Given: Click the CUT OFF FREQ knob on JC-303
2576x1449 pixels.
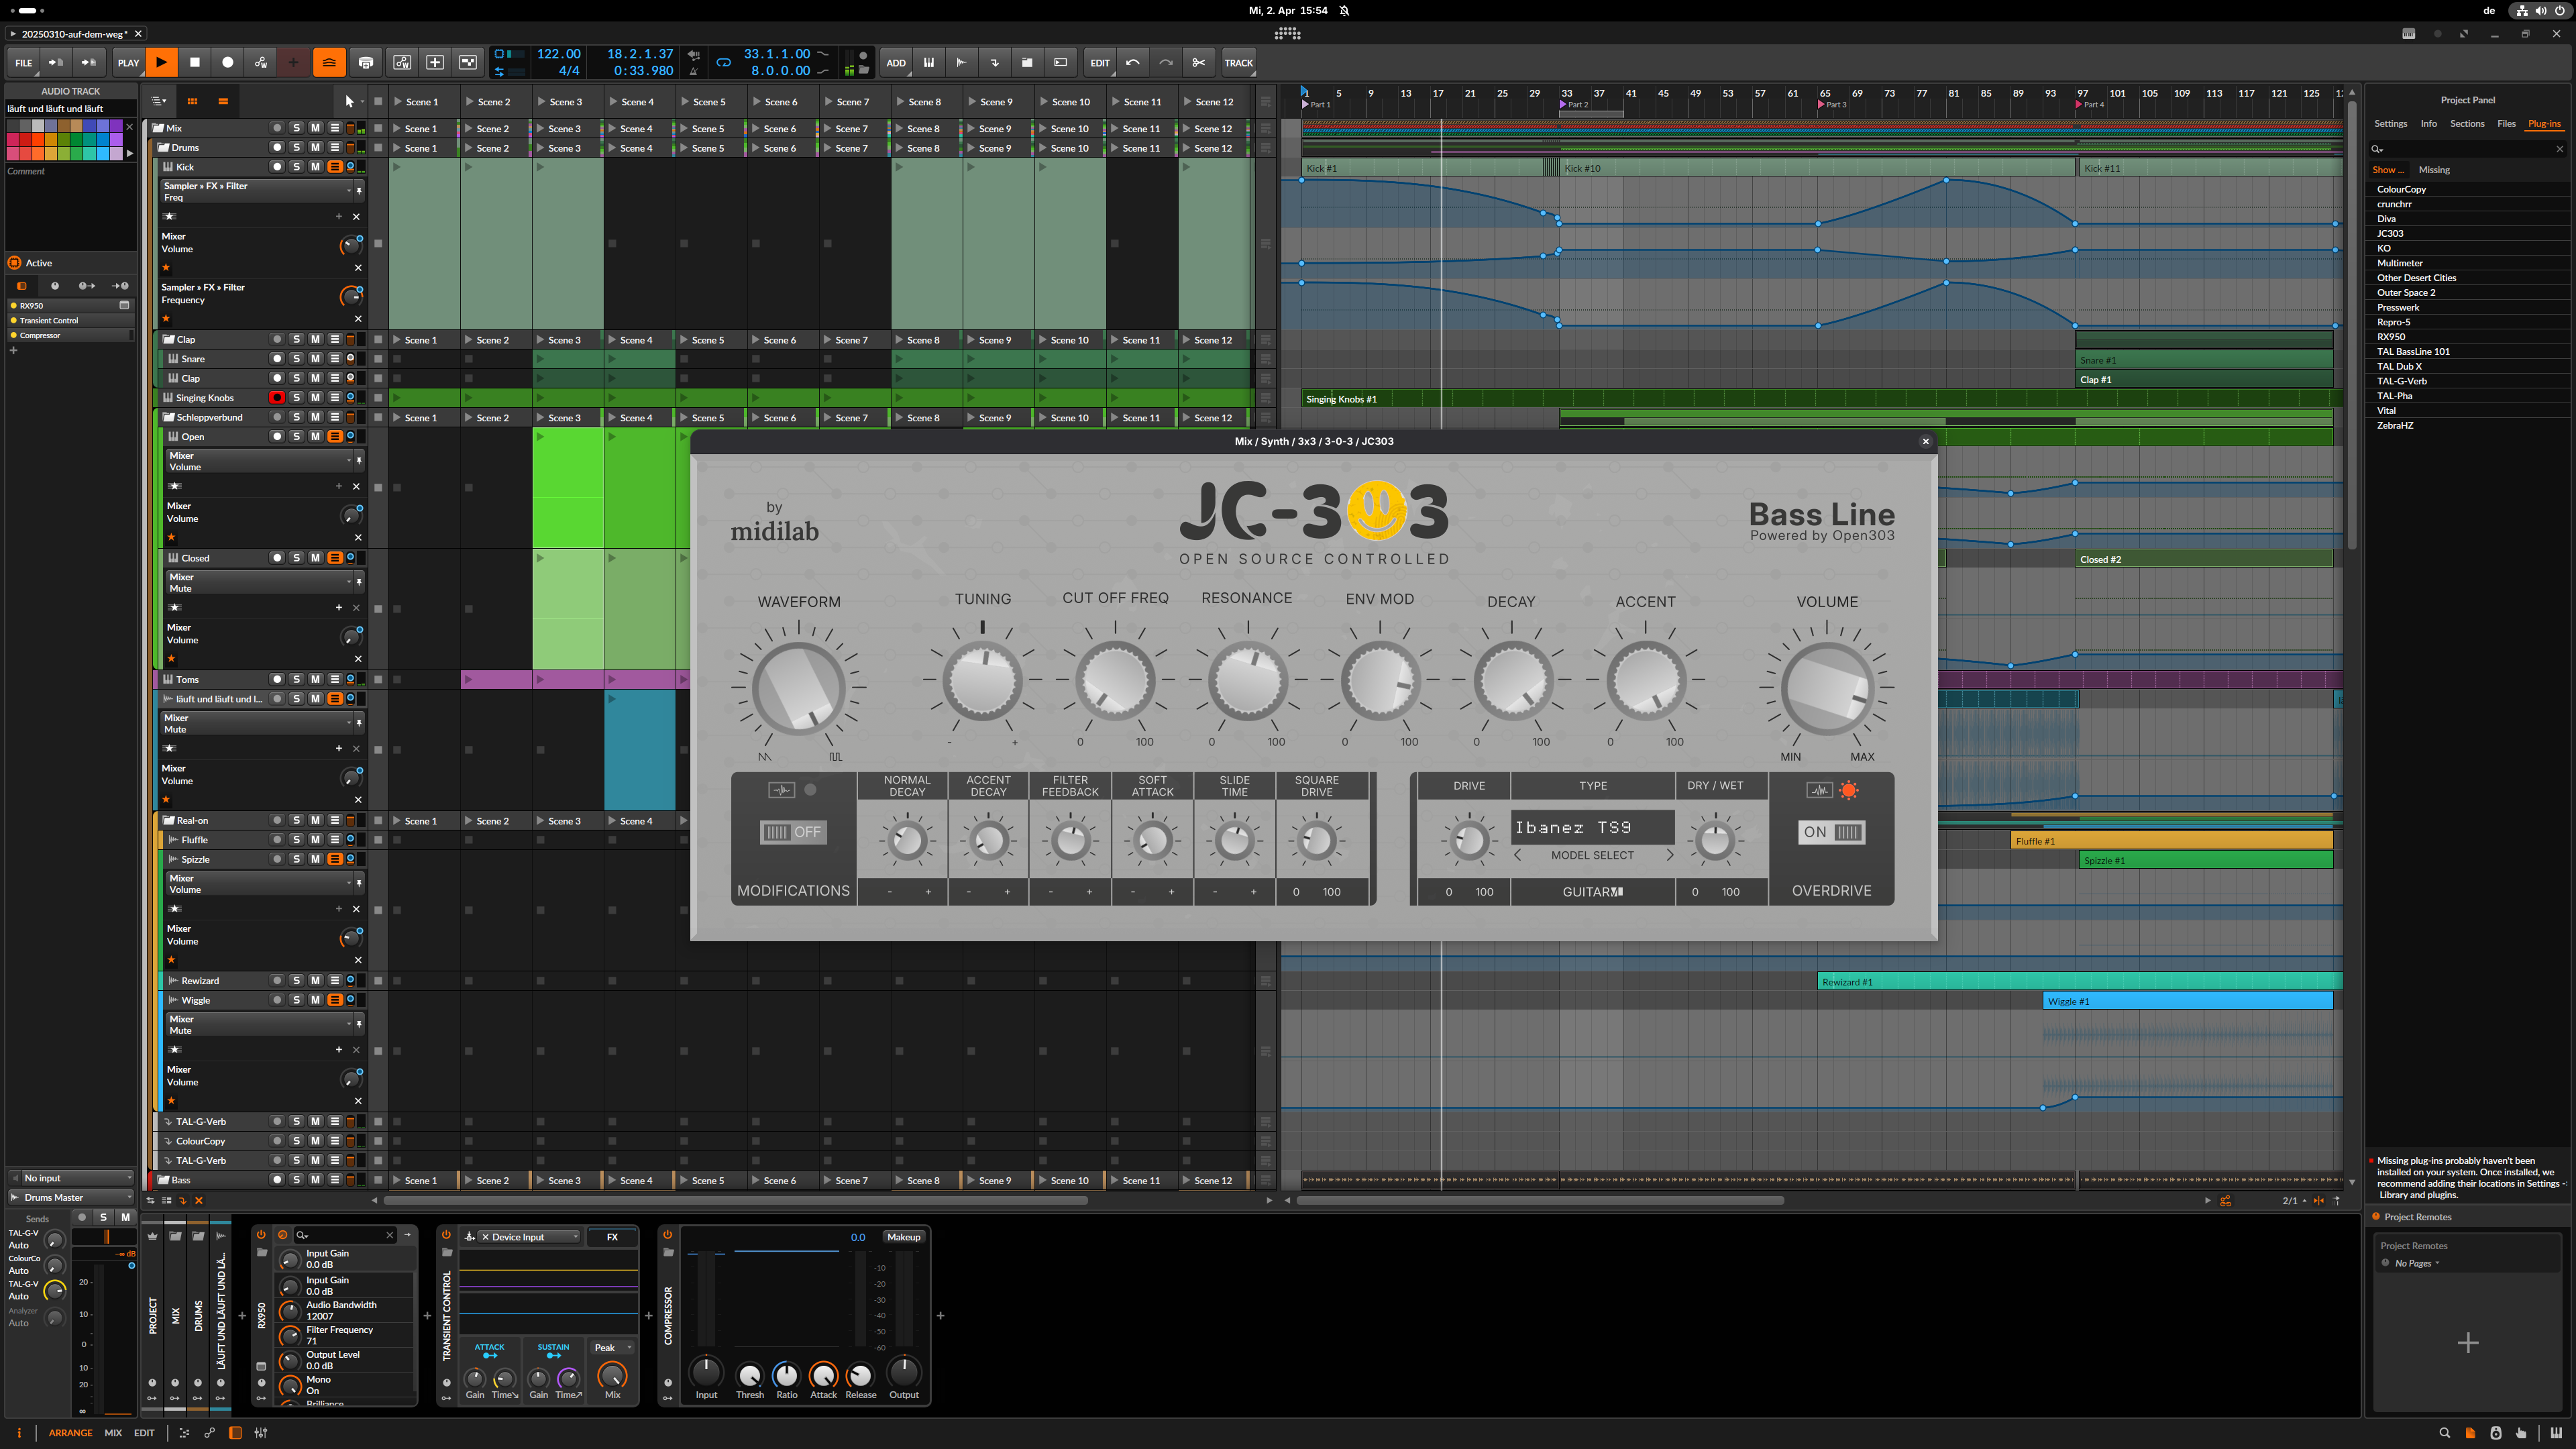Looking at the screenshot, I should pyautogui.click(x=1114, y=681).
